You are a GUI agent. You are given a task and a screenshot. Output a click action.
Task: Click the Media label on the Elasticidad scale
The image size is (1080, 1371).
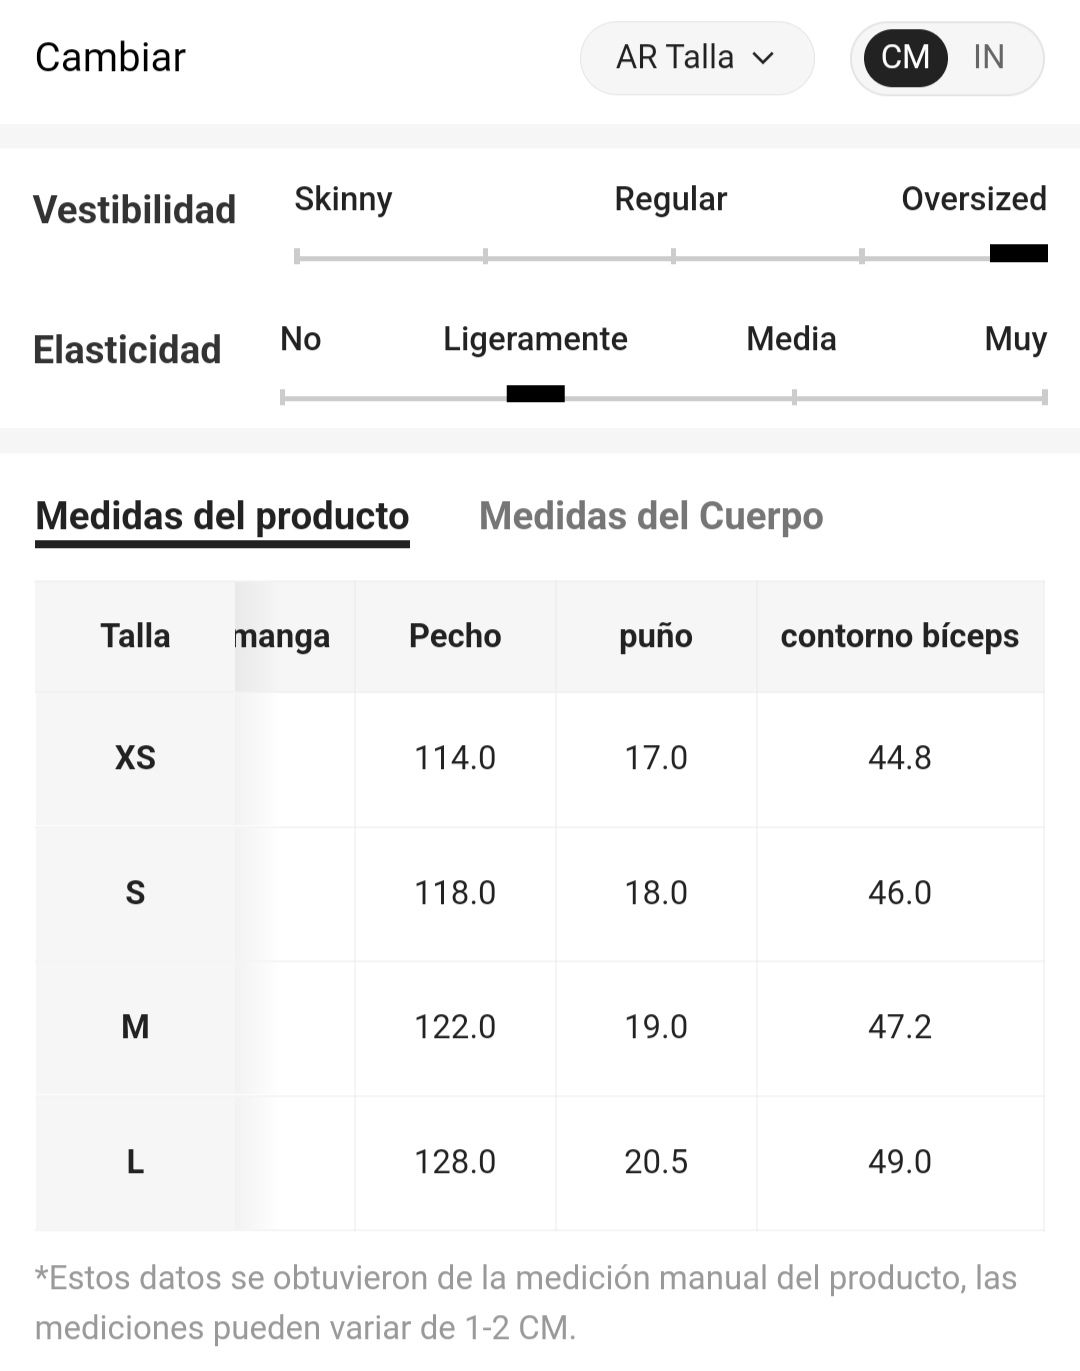click(791, 339)
